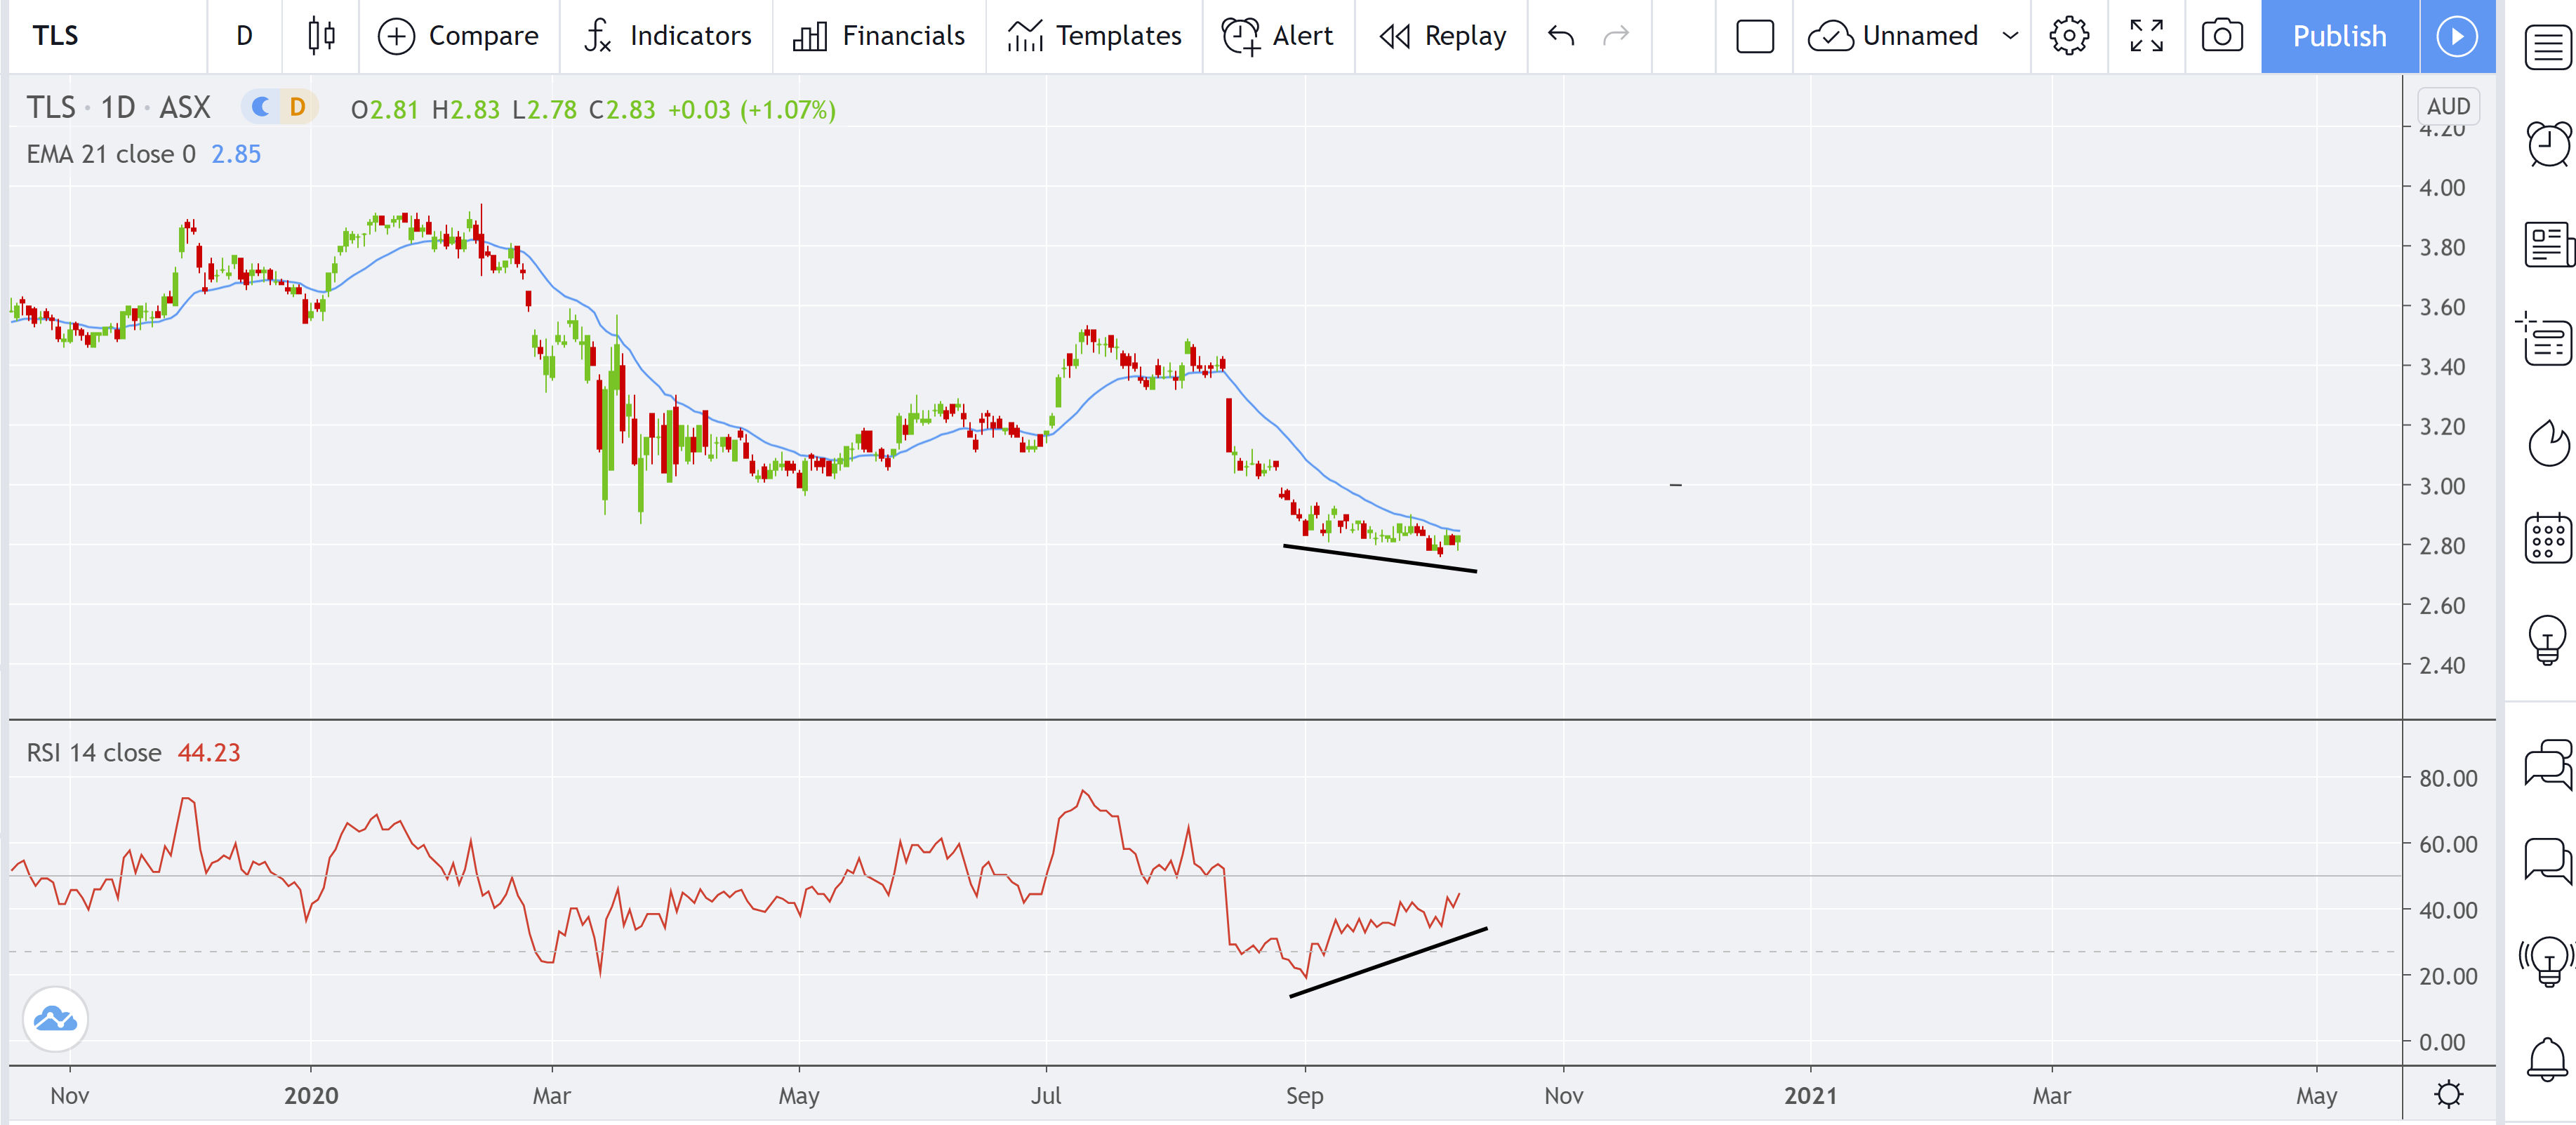Click Compare to add a symbol

[x=459, y=36]
